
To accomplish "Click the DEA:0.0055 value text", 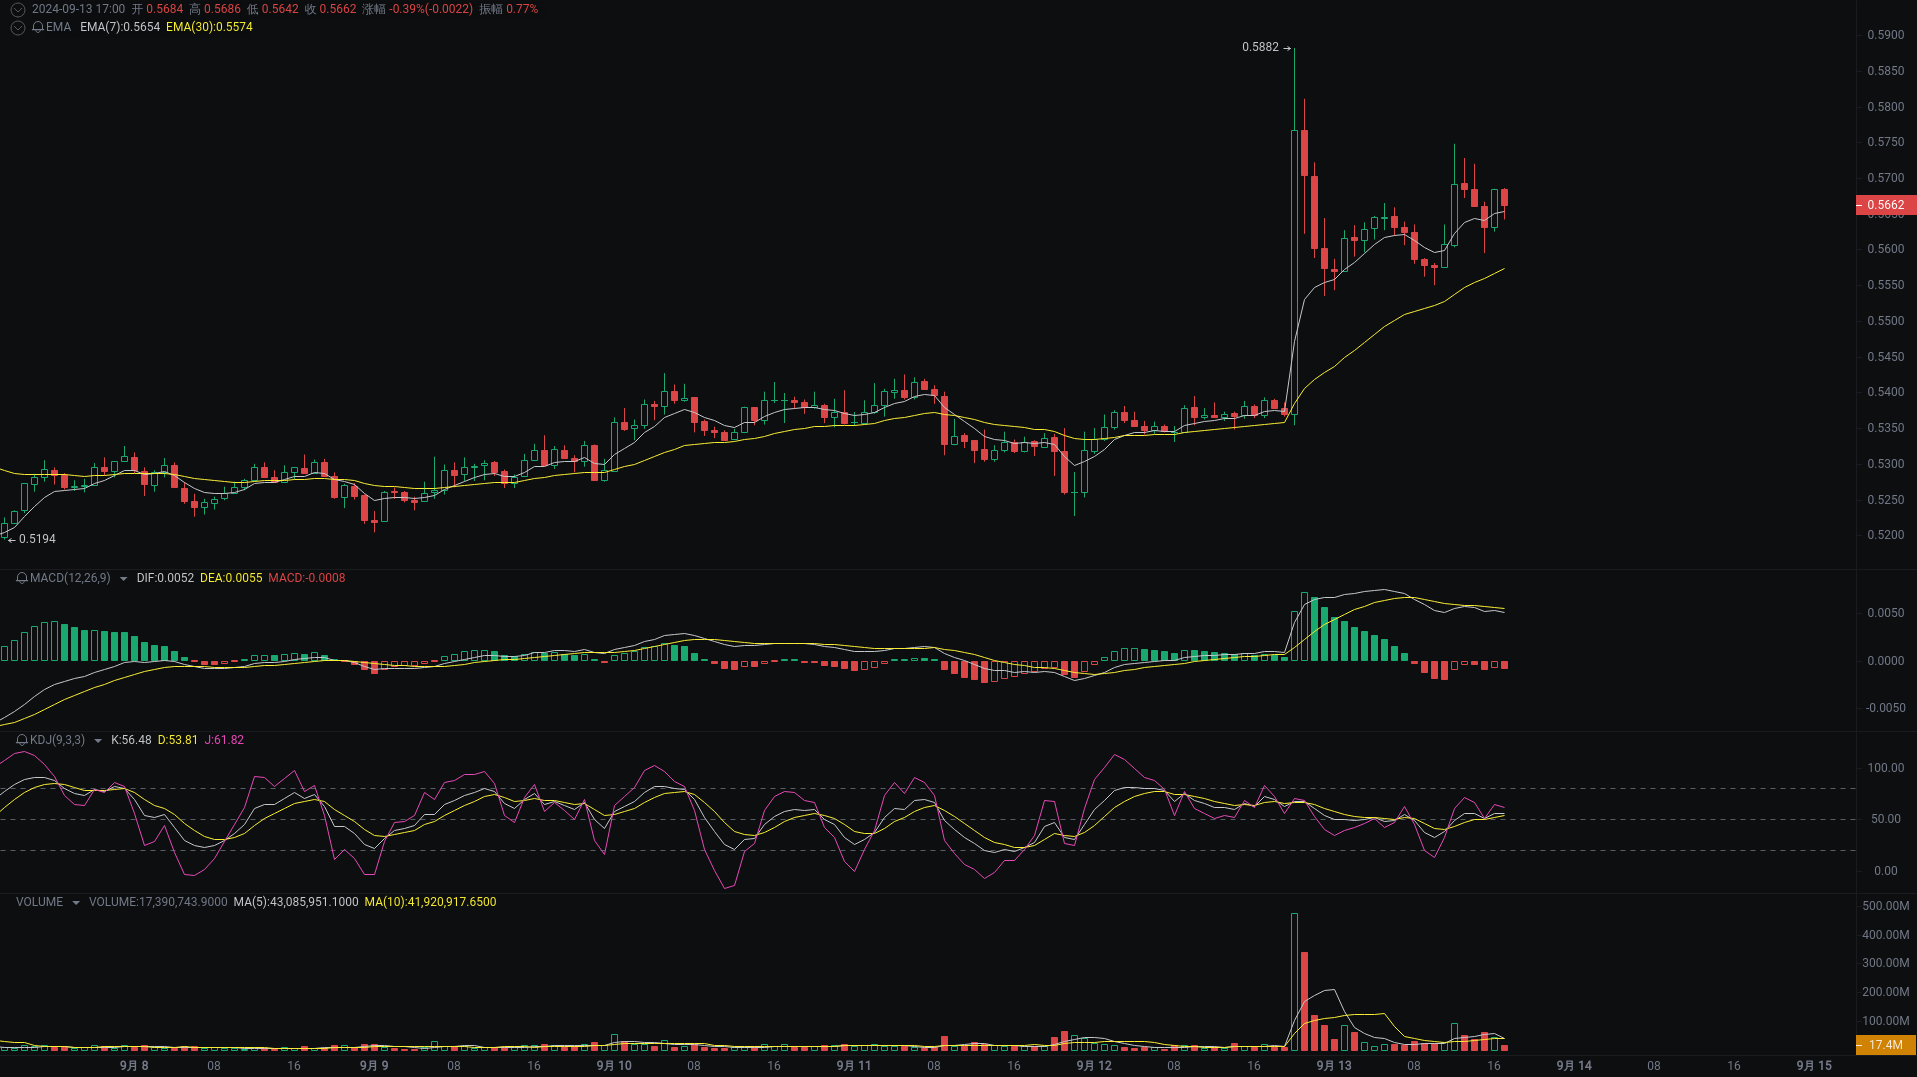I will pos(231,578).
